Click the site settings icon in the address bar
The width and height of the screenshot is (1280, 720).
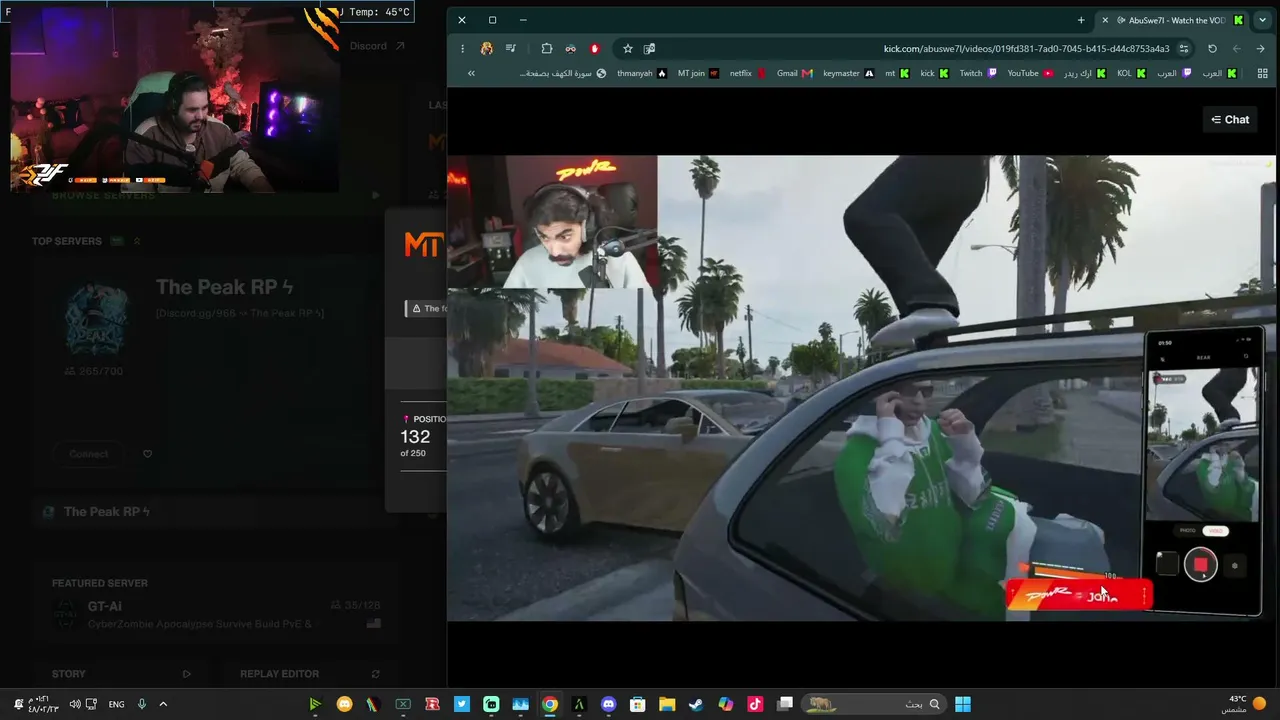[x=1184, y=48]
